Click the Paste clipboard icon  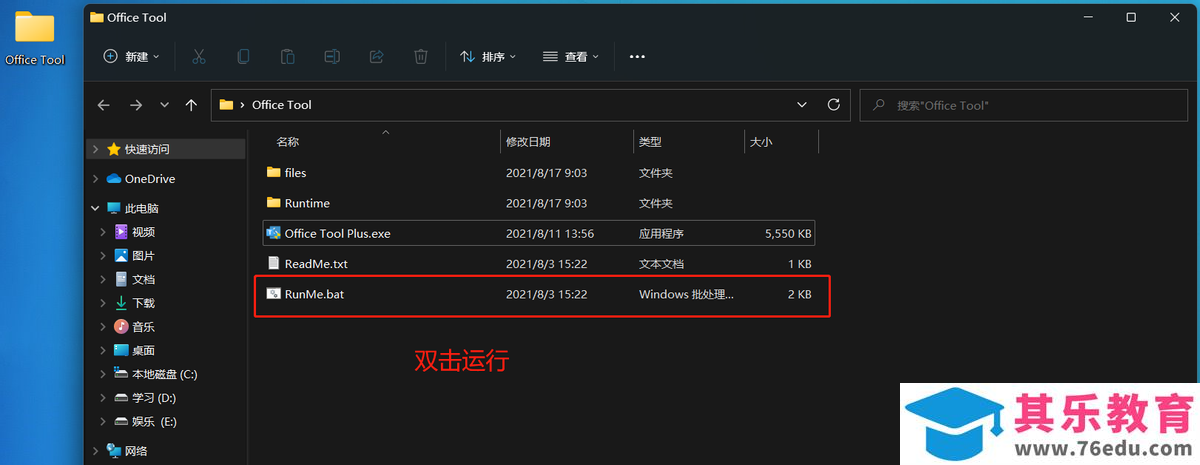click(x=287, y=57)
